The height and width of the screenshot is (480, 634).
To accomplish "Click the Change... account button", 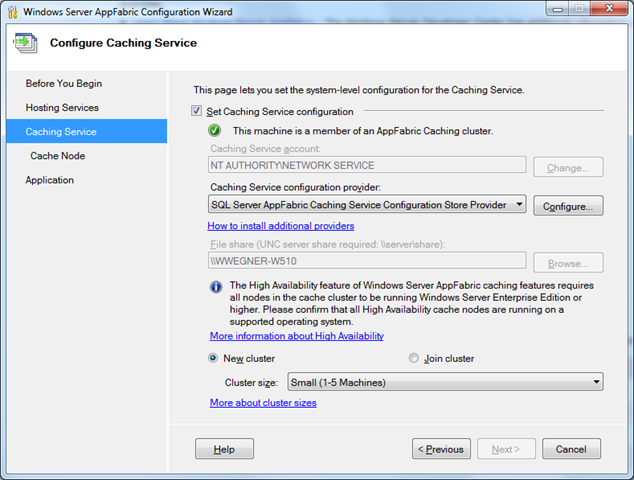I will pyautogui.click(x=568, y=167).
